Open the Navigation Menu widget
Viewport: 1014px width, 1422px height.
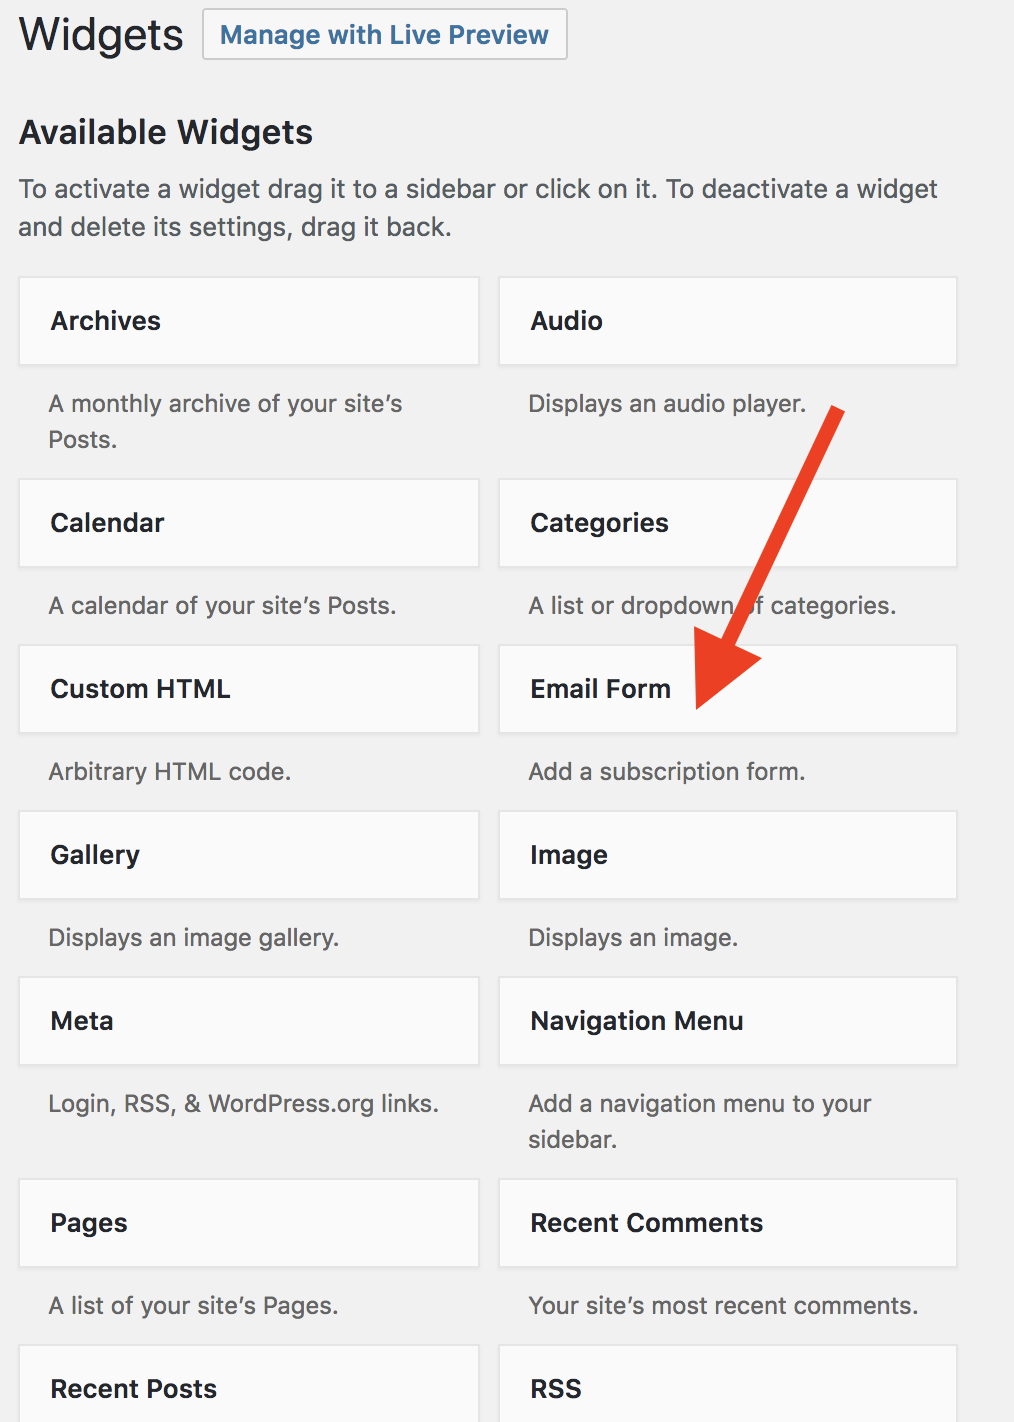coord(727,1020)
